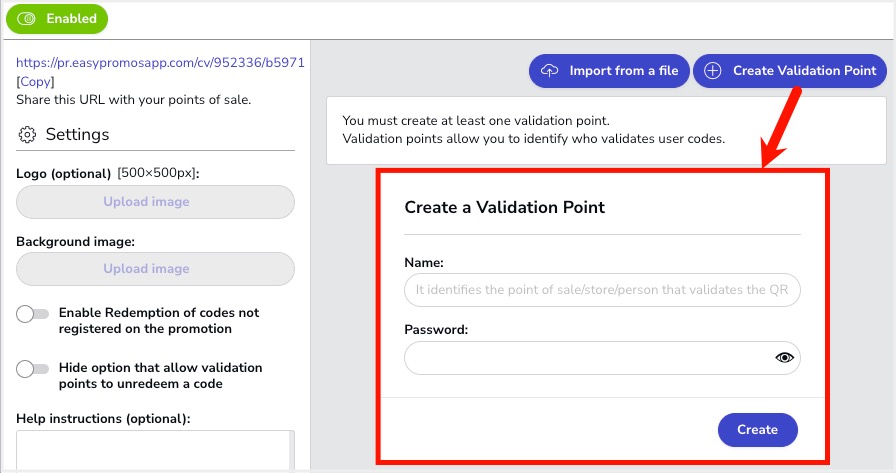Open Import from a file
The image size is (896, 473).
[x=609, y=71]
